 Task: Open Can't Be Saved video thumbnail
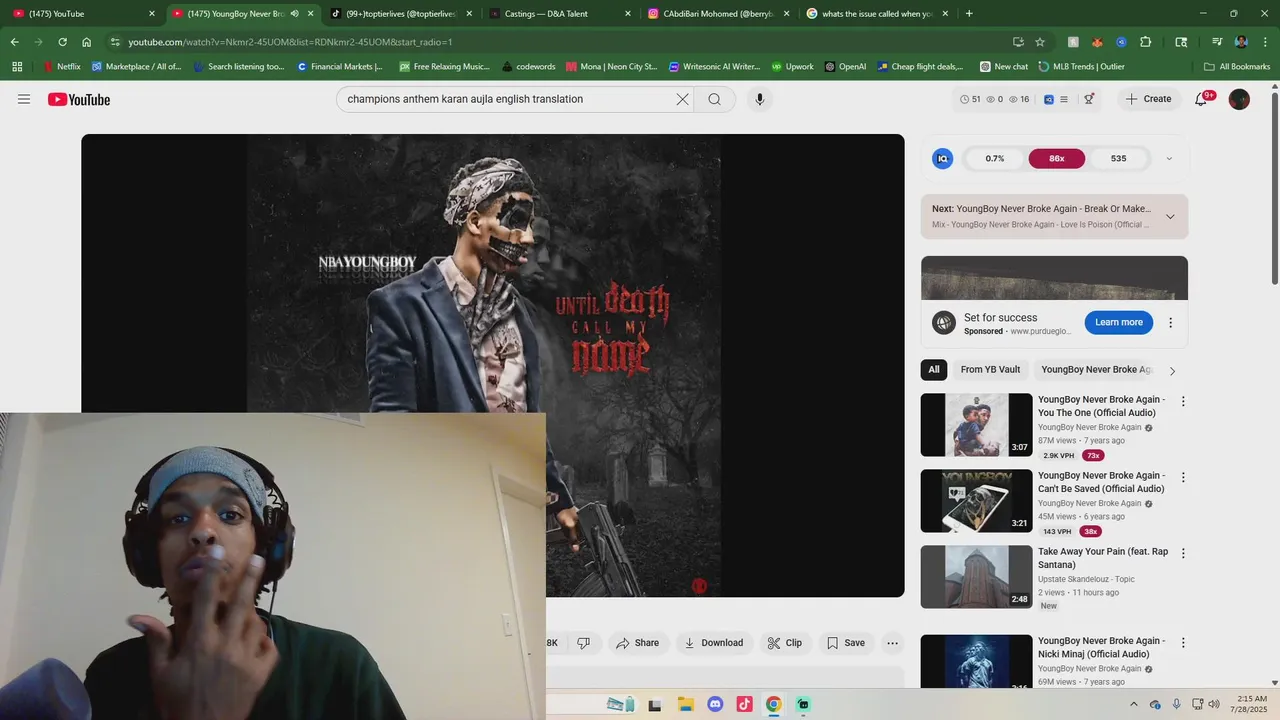pyautogui.click(x=976, y=501)
